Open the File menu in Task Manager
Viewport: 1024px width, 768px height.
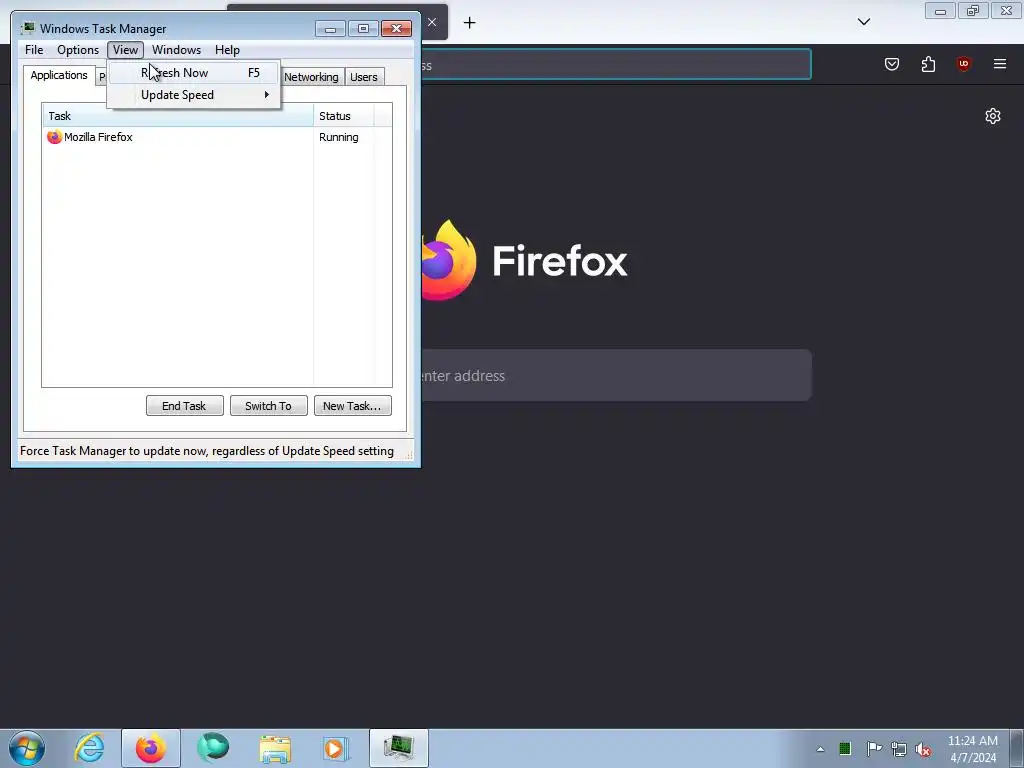point(34,50)
